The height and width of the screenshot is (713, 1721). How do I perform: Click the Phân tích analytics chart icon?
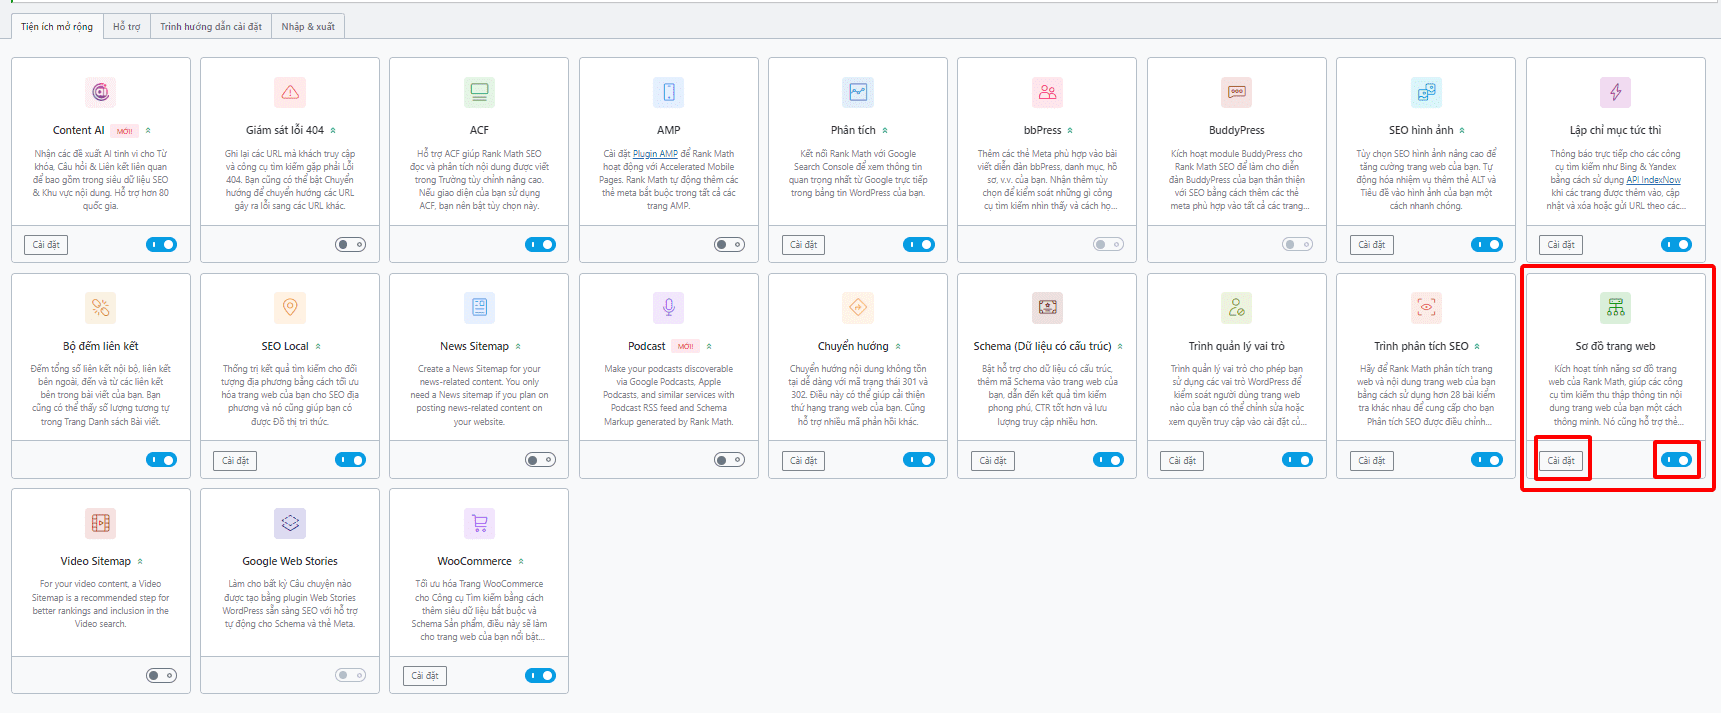pos(858,92)
